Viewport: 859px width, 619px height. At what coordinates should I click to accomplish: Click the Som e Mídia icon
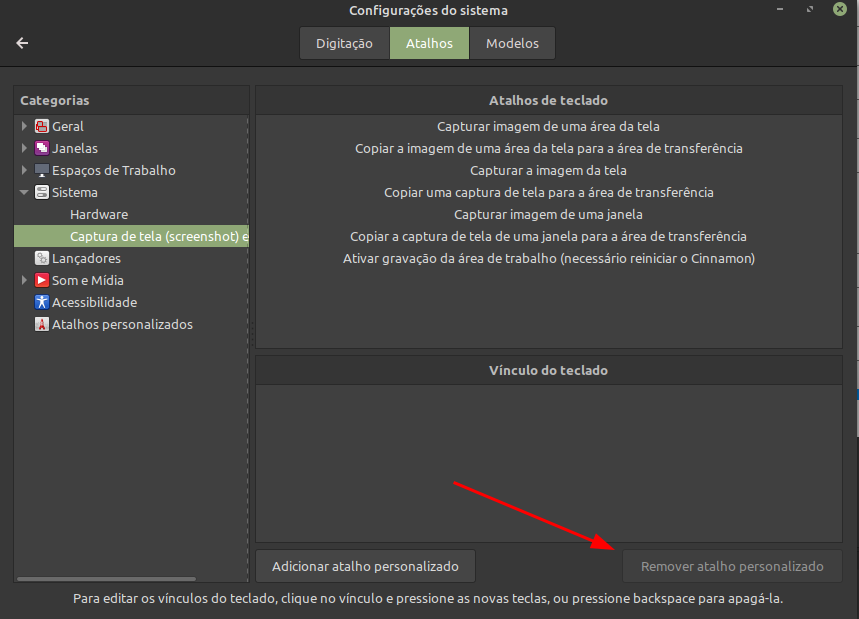click(42, 280)
